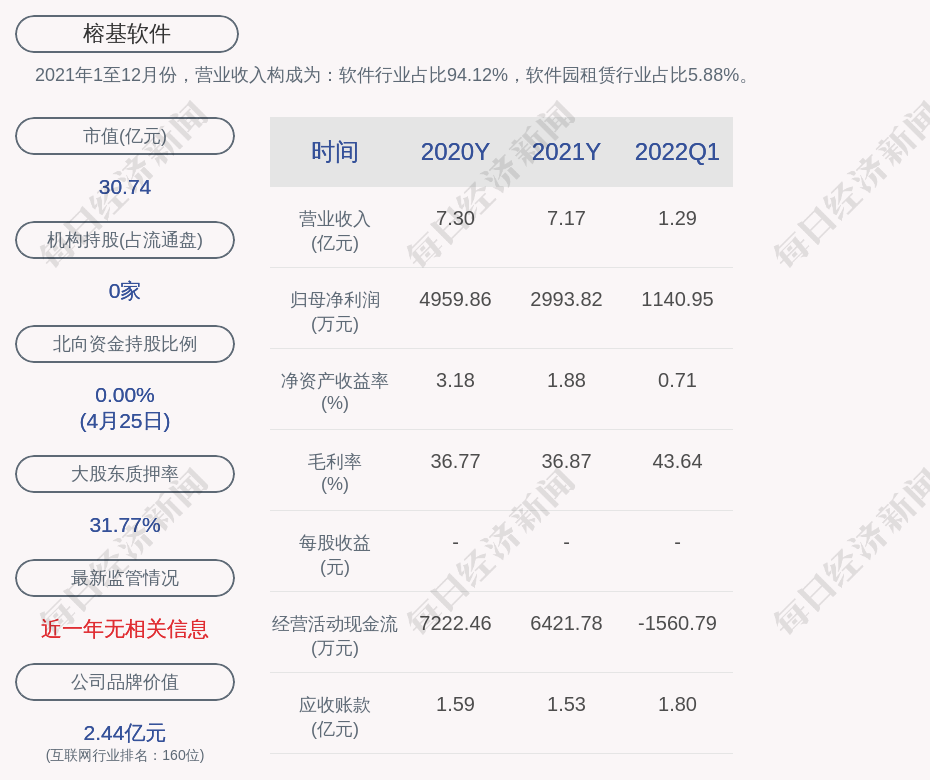Select ROE value 3.18

click(x=455, y=380)
